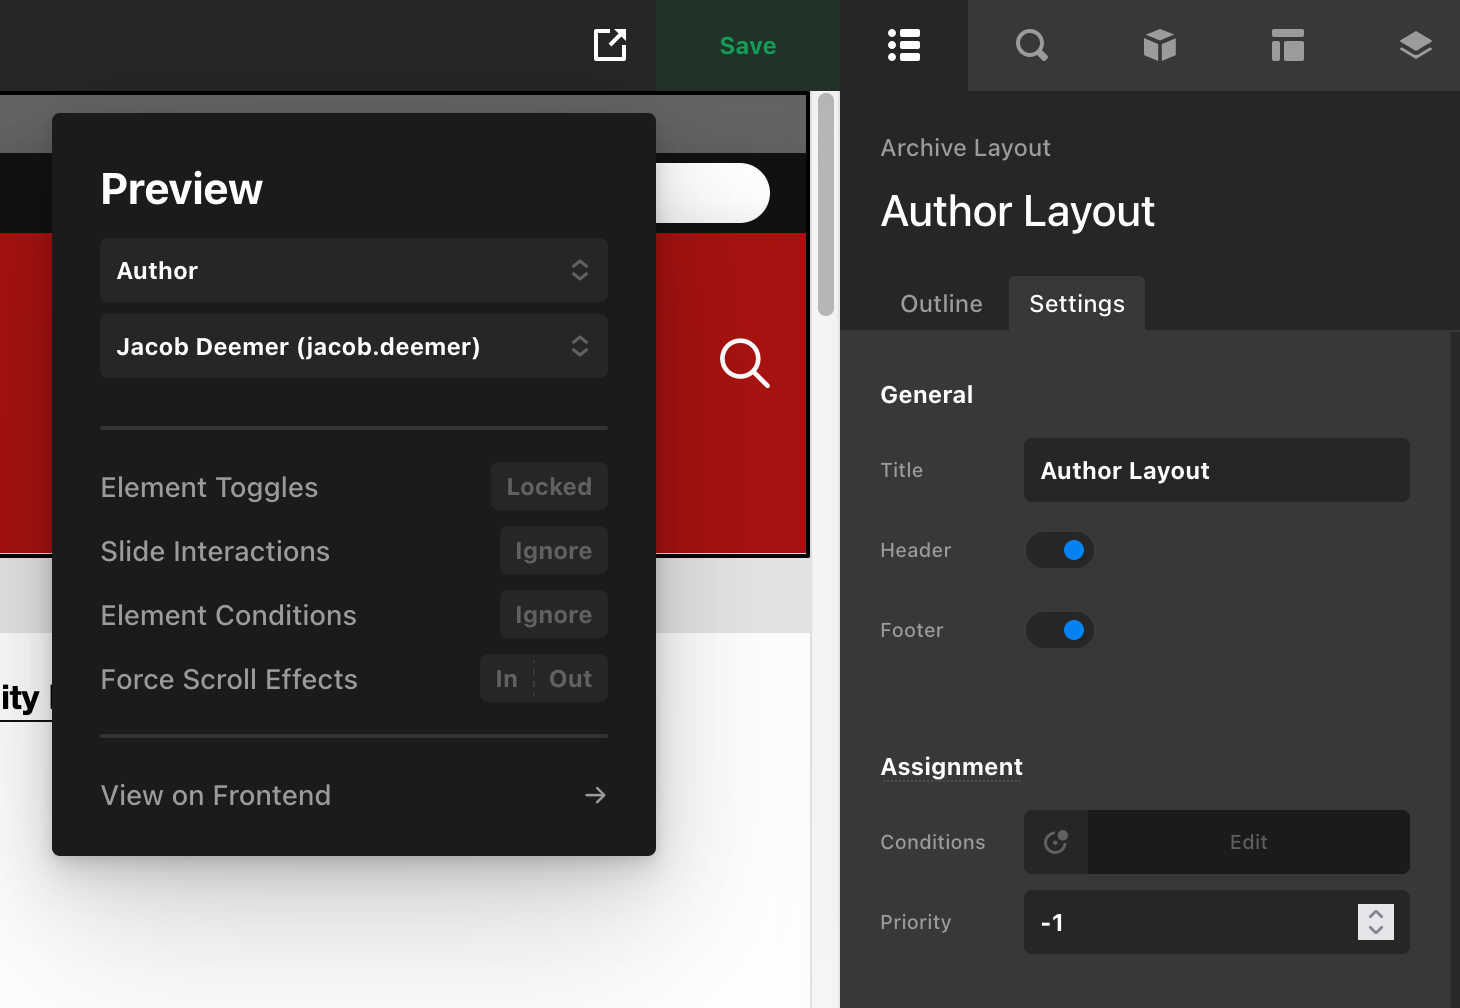Toggle the Header switch off
The width and height of the screenshot is (1460, 1008).
click(x=1060, y=550)
